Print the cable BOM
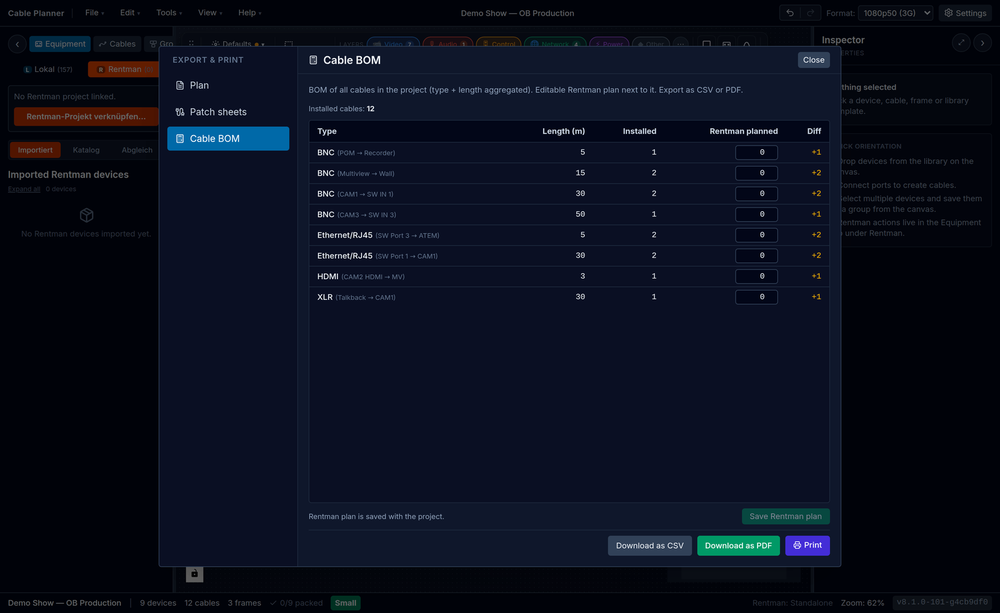 click(x=807, y=545)
